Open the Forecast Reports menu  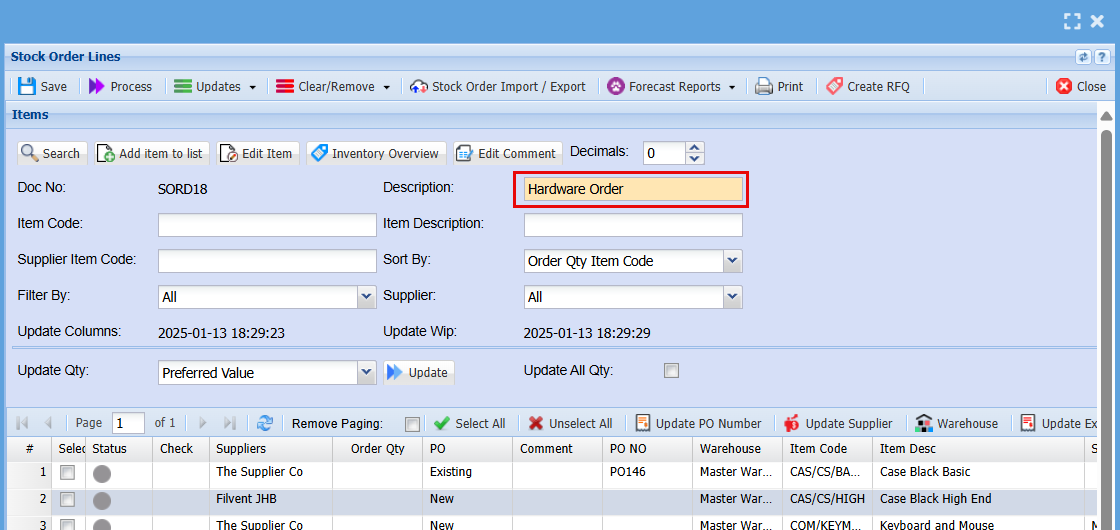coord(672,87)
